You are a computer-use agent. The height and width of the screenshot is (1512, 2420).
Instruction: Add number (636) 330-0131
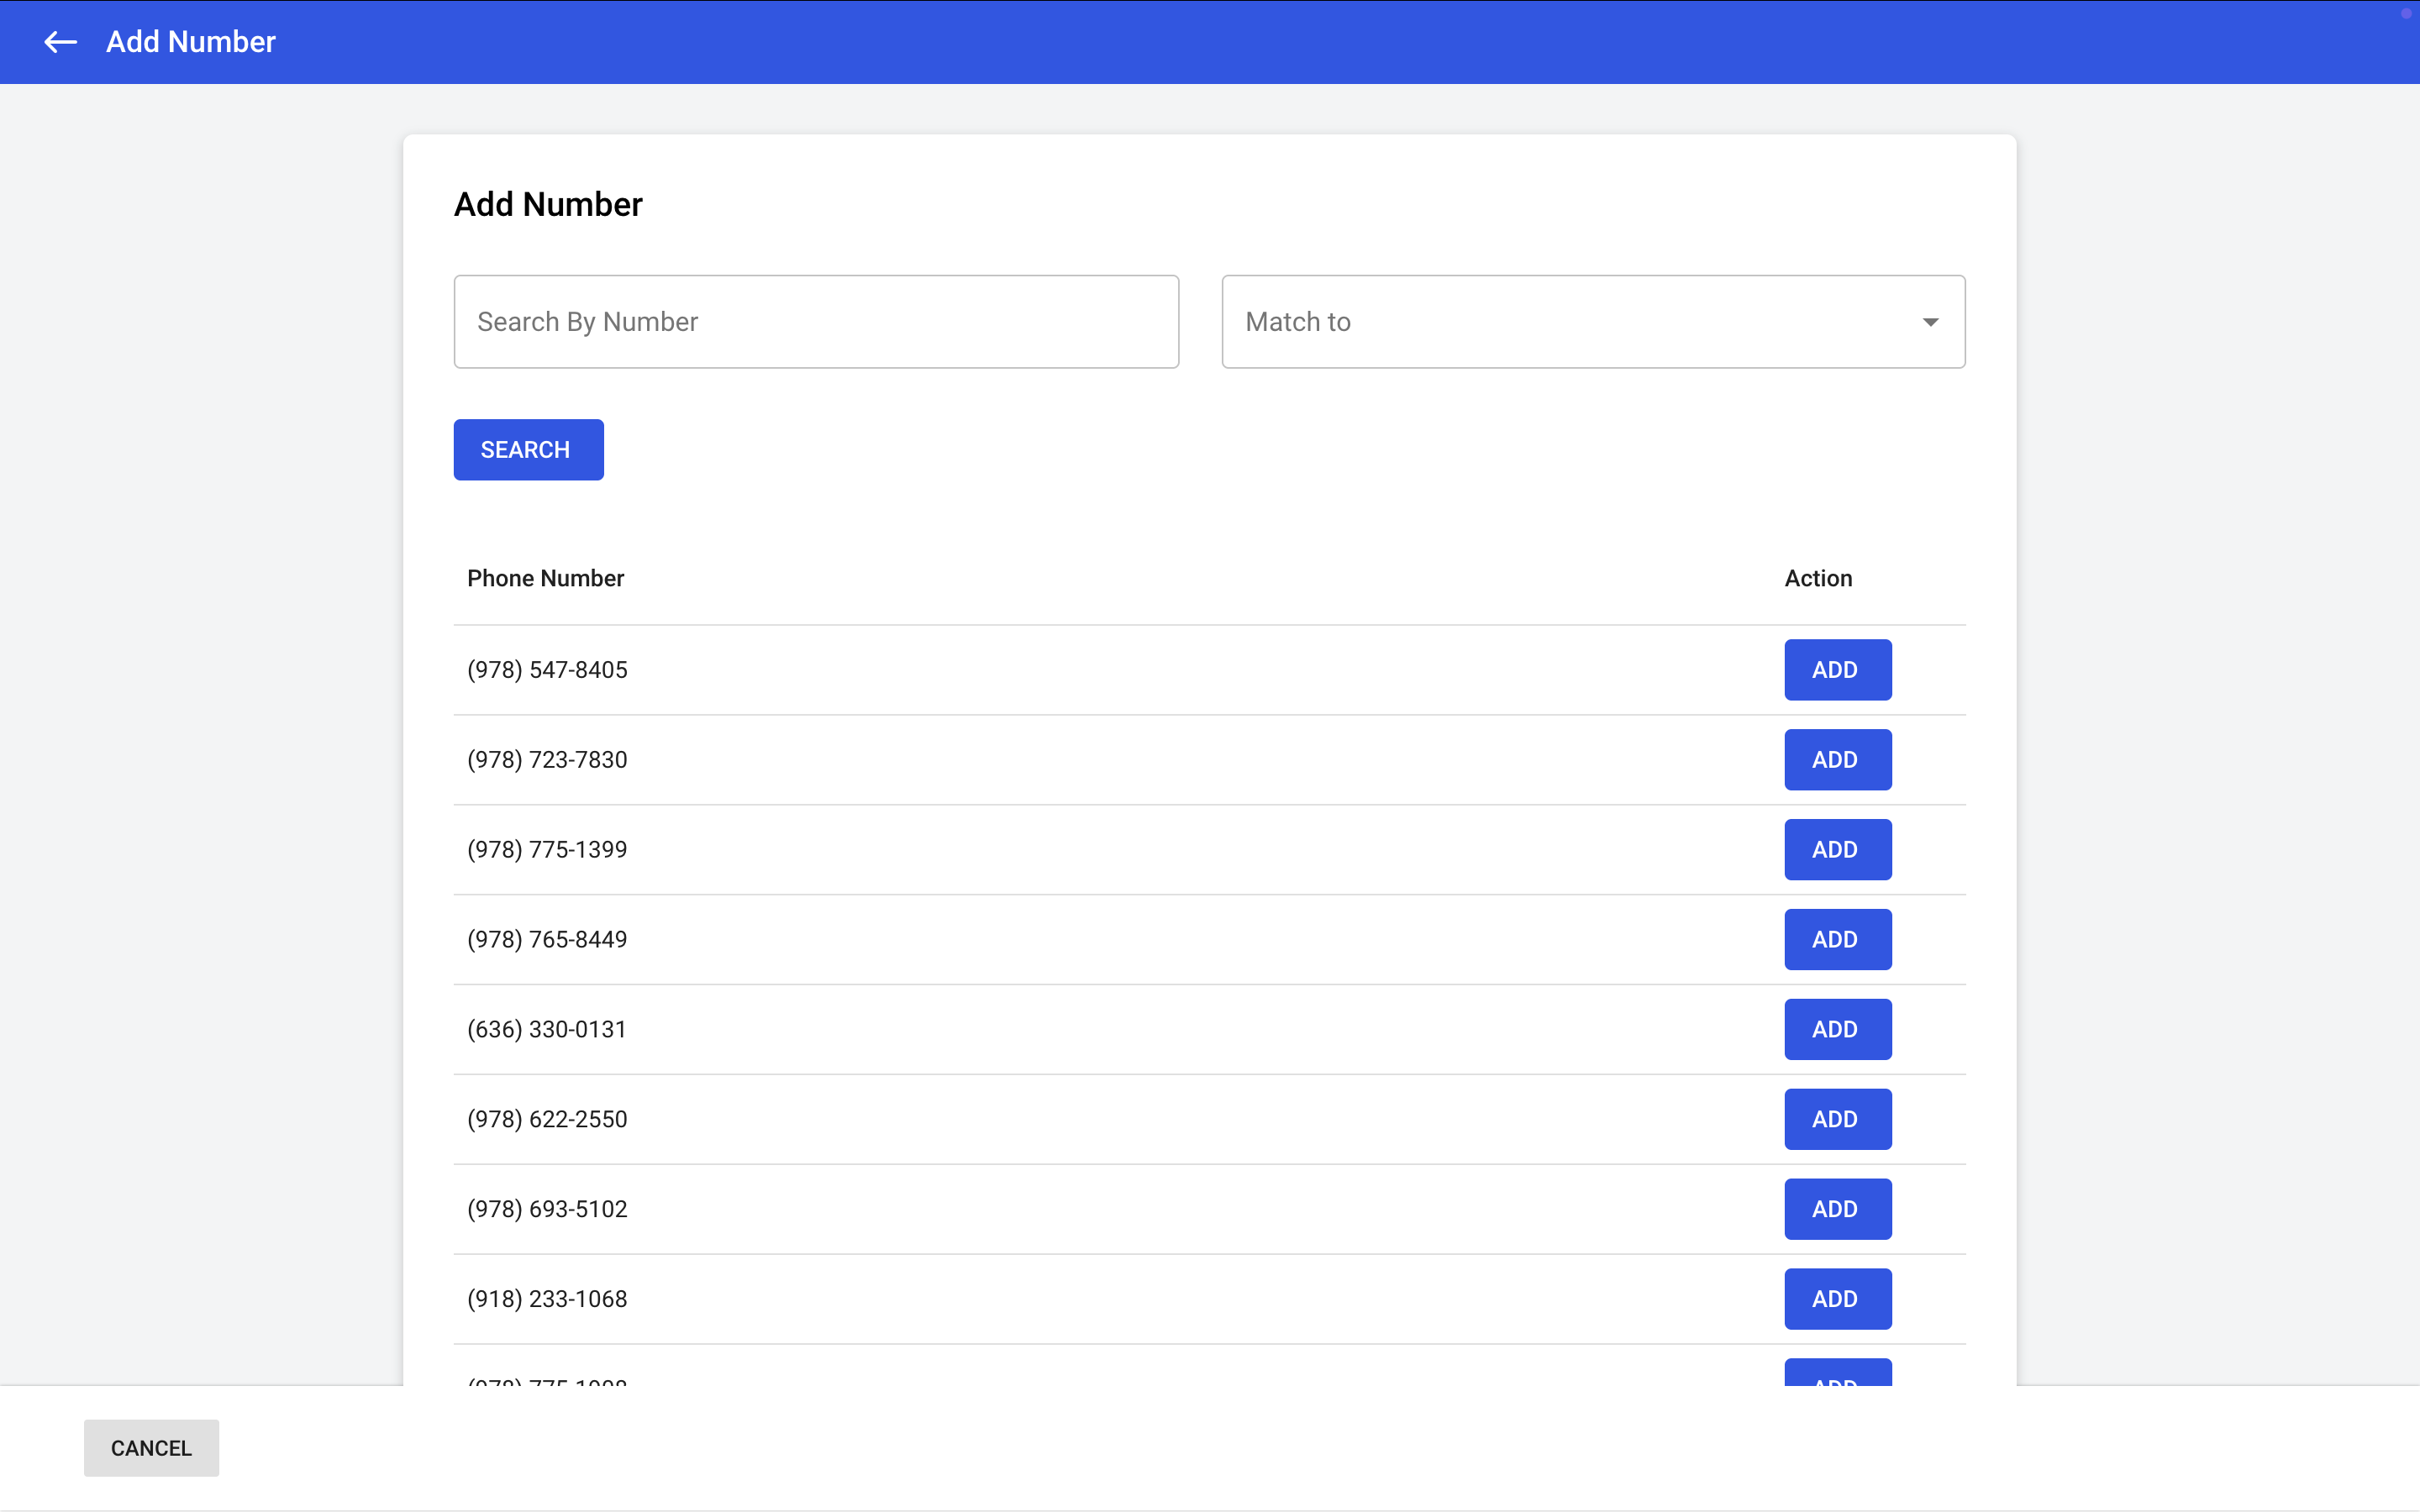pyautogui.click(x=1837, y=1029)
